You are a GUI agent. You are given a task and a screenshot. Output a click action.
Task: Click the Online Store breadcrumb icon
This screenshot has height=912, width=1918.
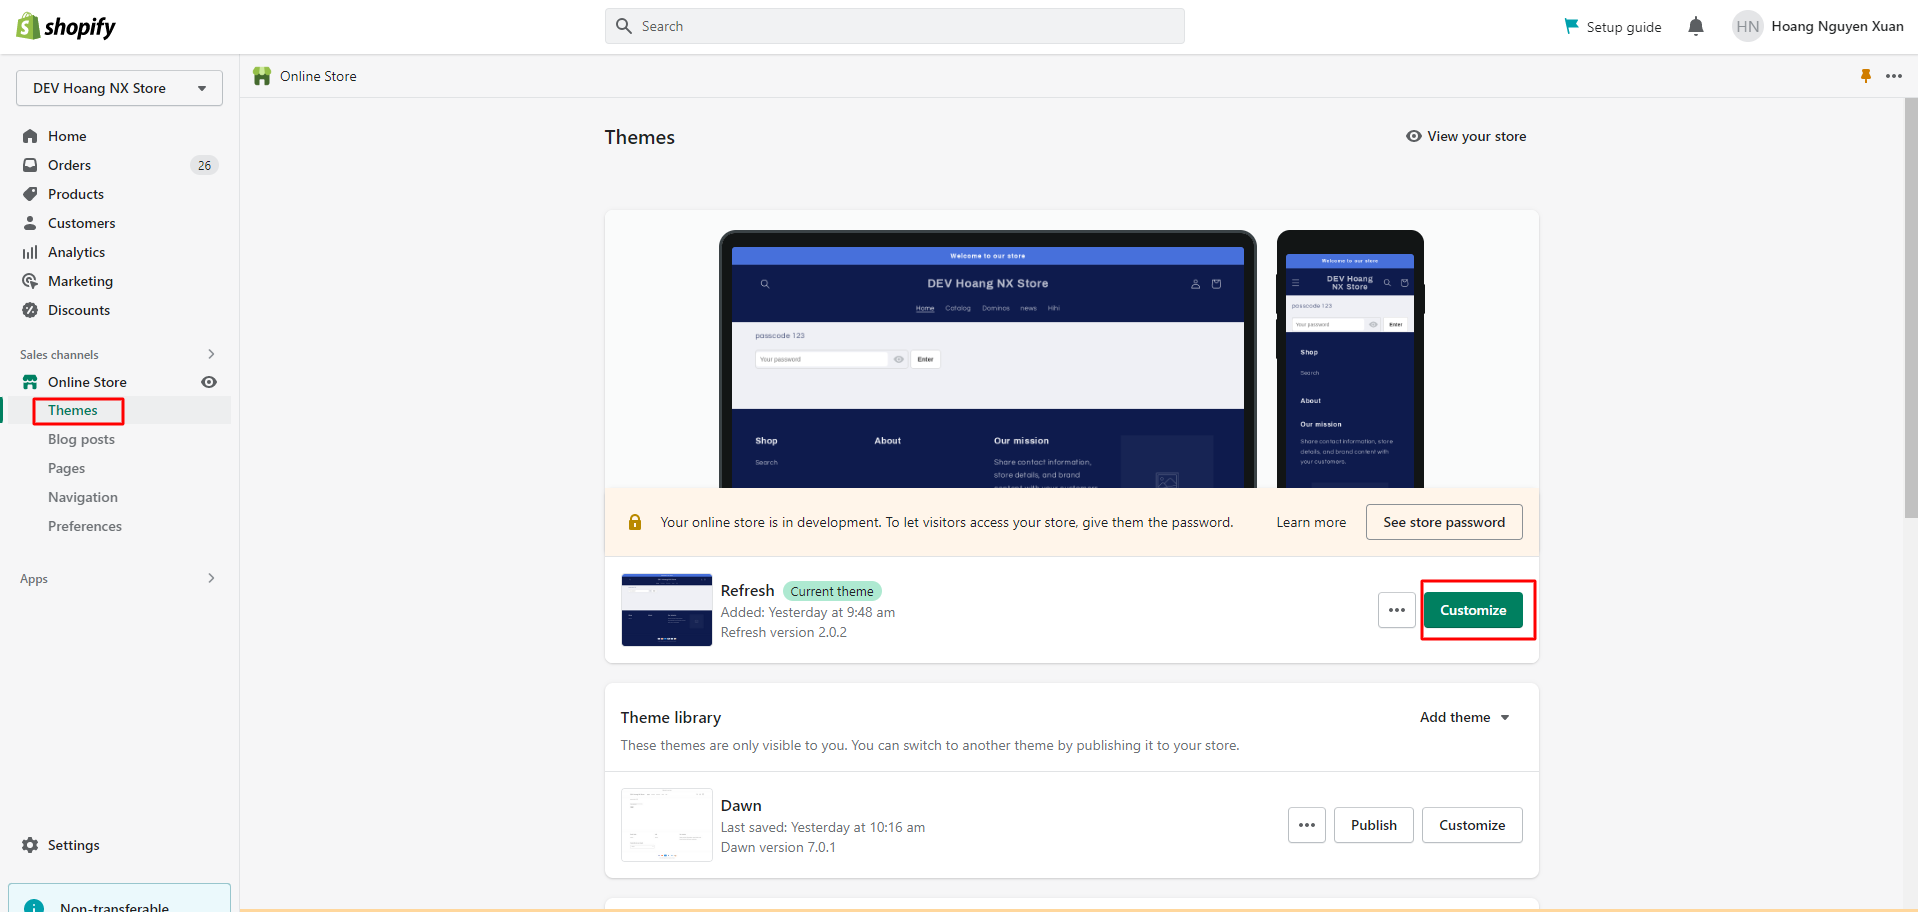tap(262, 76)
